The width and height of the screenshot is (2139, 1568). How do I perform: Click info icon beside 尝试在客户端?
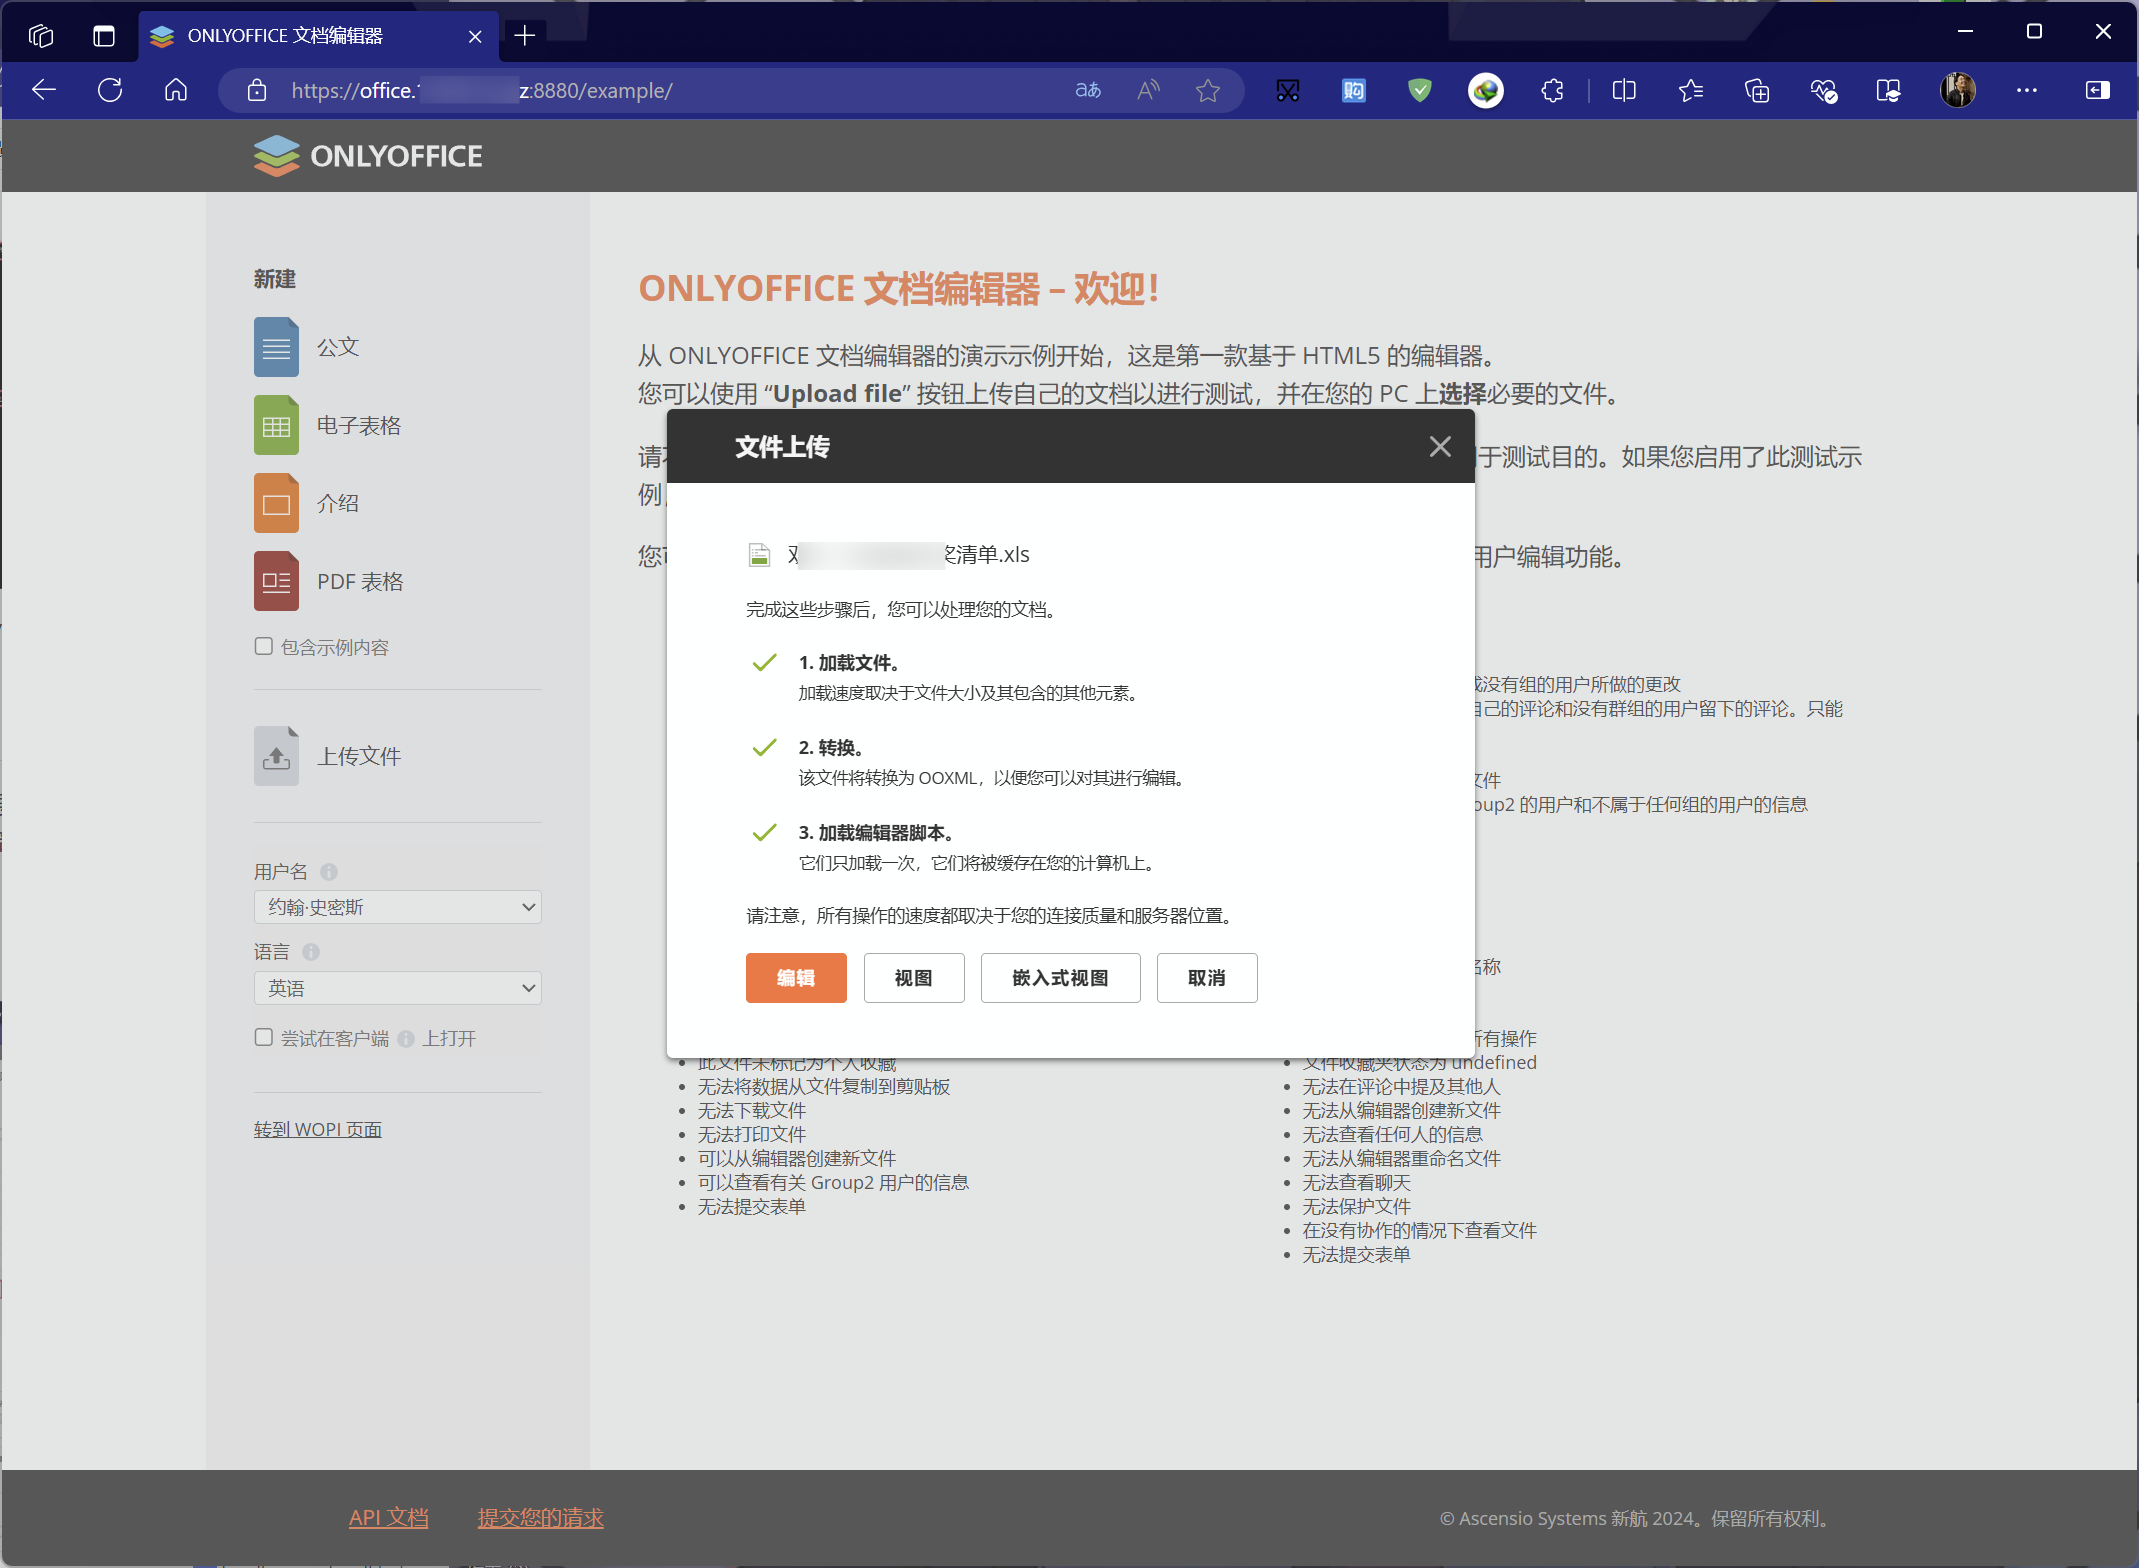coord(406,1039)
